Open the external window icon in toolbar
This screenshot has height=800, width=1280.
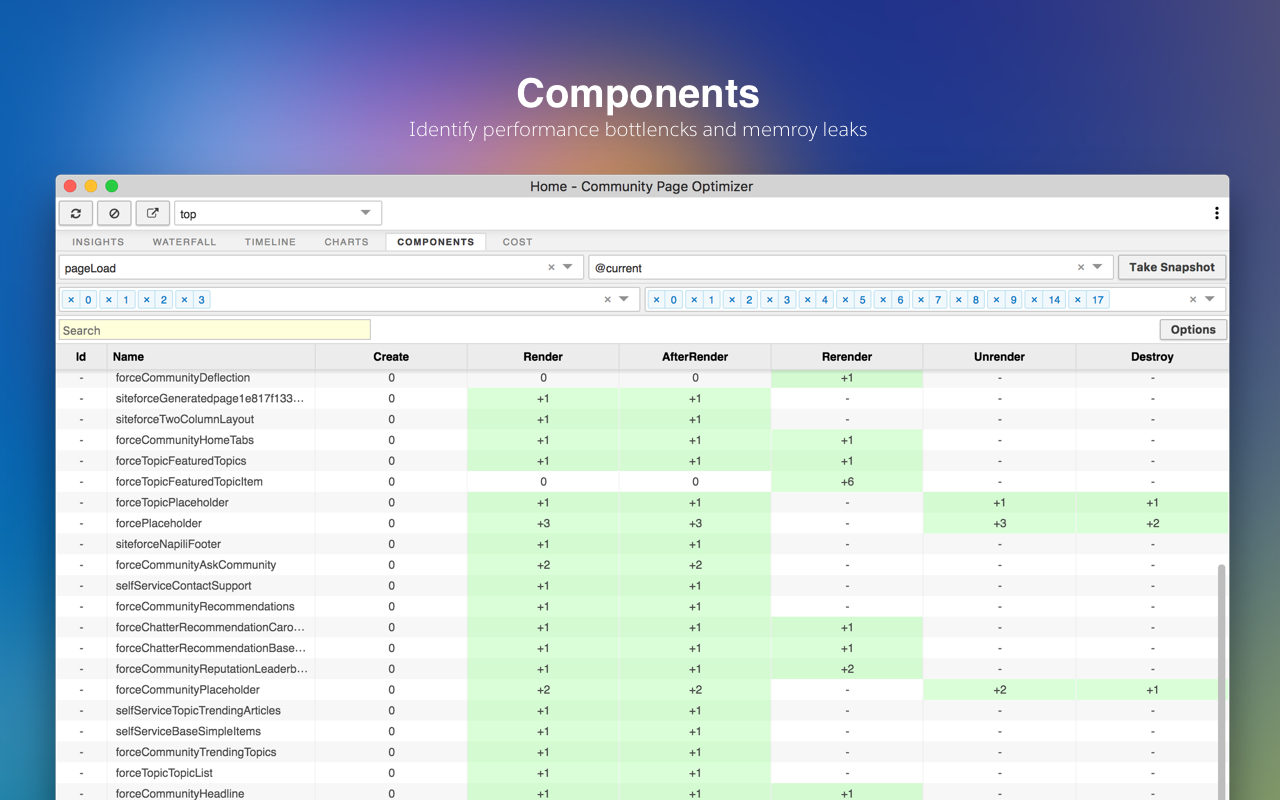pos(152,213)
